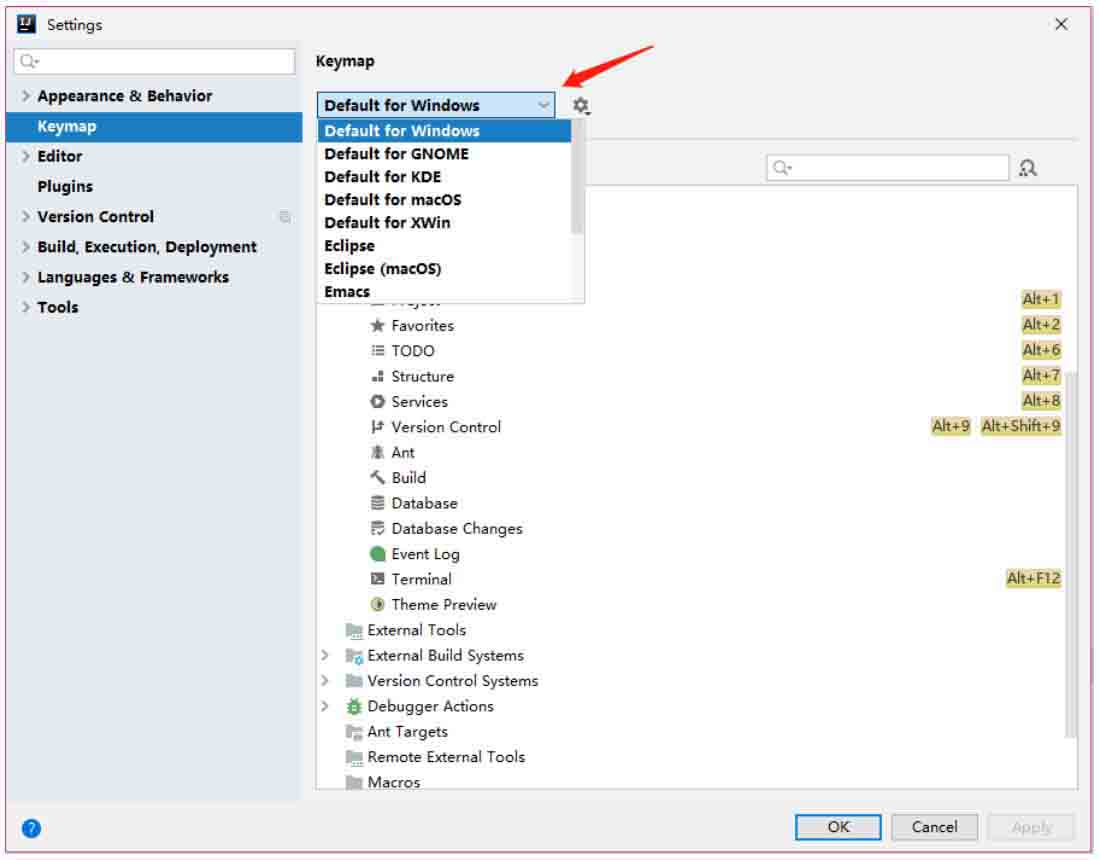1099x860 pixels.
Task: Select the Alt+9 shortcut label
Action: (x=950, y=426)
